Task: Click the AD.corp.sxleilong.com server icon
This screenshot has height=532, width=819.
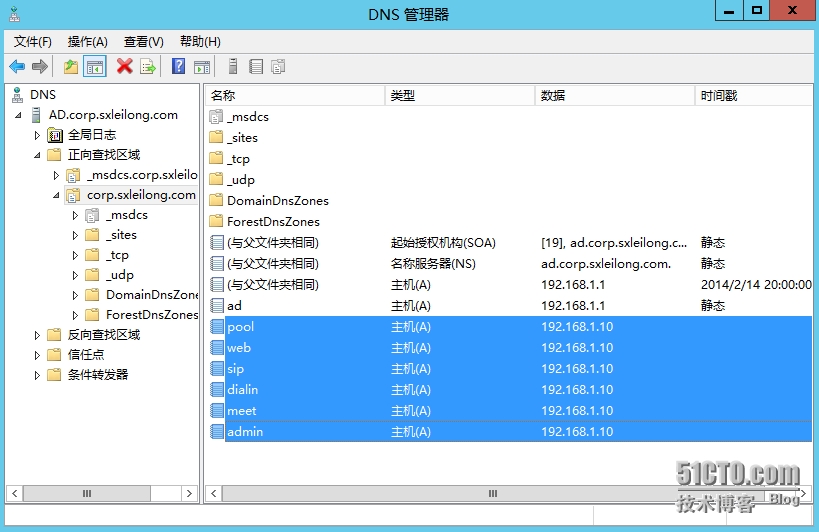Action: point(36,115)
